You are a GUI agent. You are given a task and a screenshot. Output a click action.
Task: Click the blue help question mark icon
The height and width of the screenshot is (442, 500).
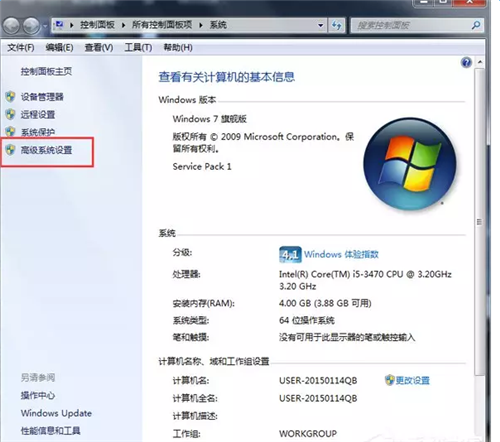pos(466,62)
